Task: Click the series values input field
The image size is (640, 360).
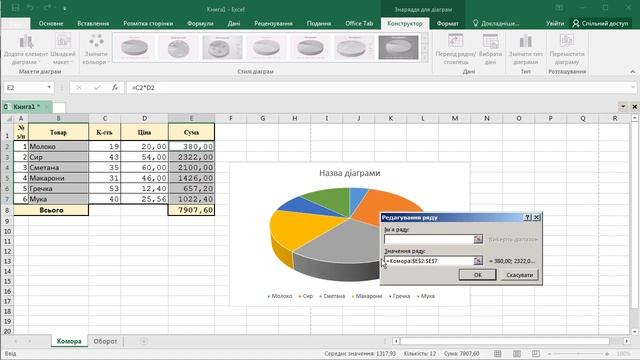Action: [x=429, y=261]
